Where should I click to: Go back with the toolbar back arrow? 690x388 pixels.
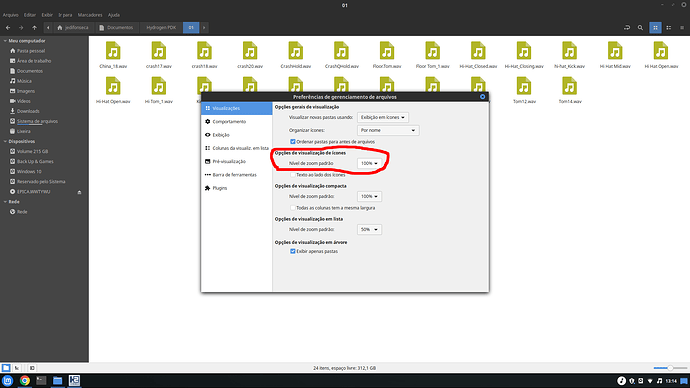[8, 28]
